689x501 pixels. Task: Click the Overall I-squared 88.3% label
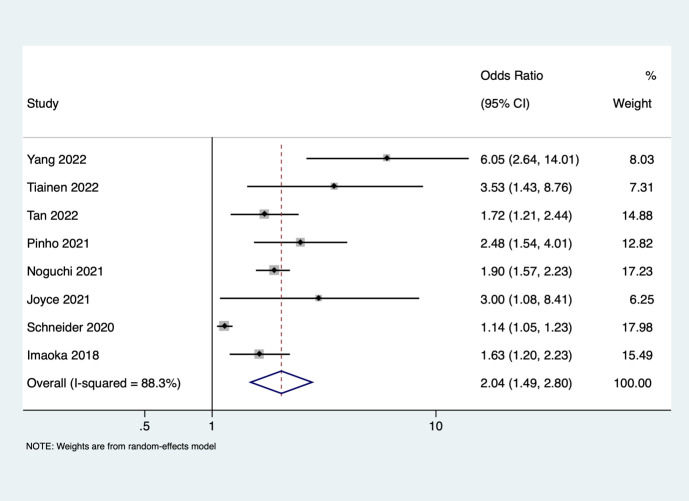104,383
